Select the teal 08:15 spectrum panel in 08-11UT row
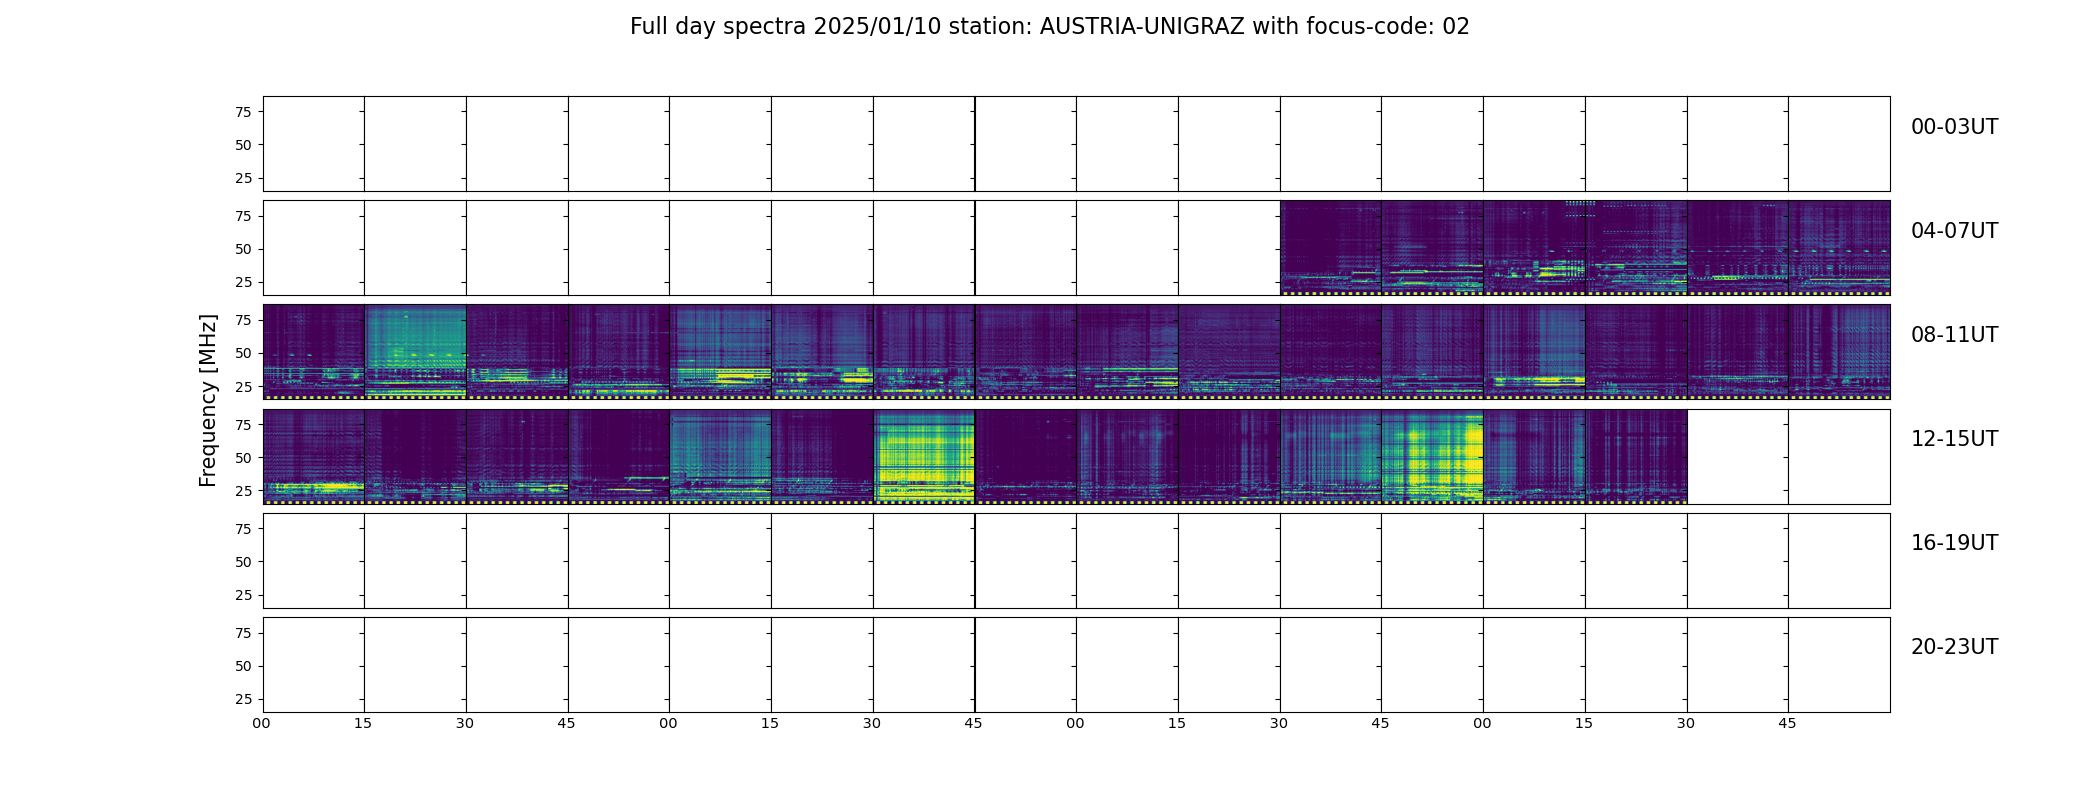Image resolution: width=2100 pixels, height=800 pixels. click(415, 352)
